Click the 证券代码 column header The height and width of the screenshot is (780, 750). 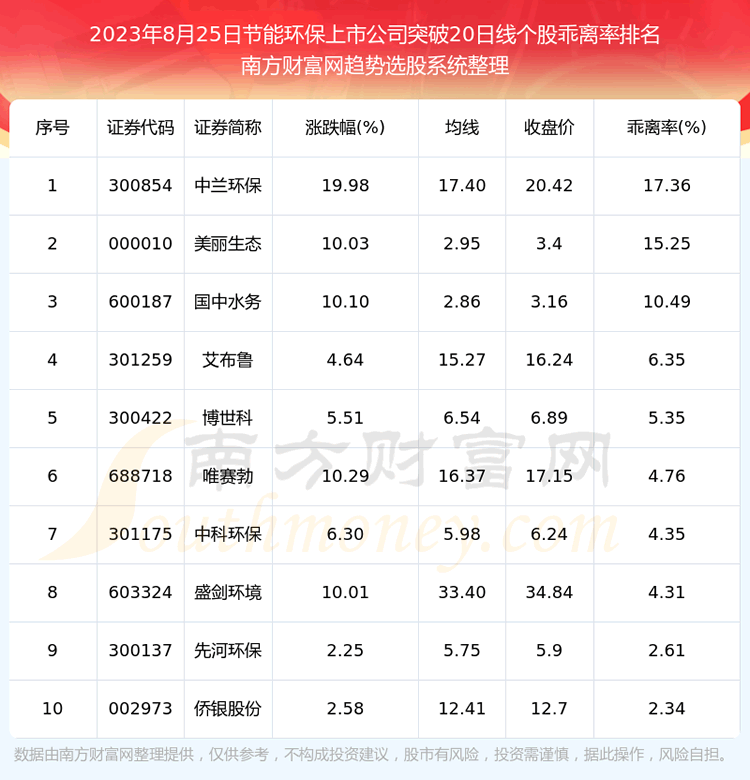pyautogui.click(x=140, y=127)
